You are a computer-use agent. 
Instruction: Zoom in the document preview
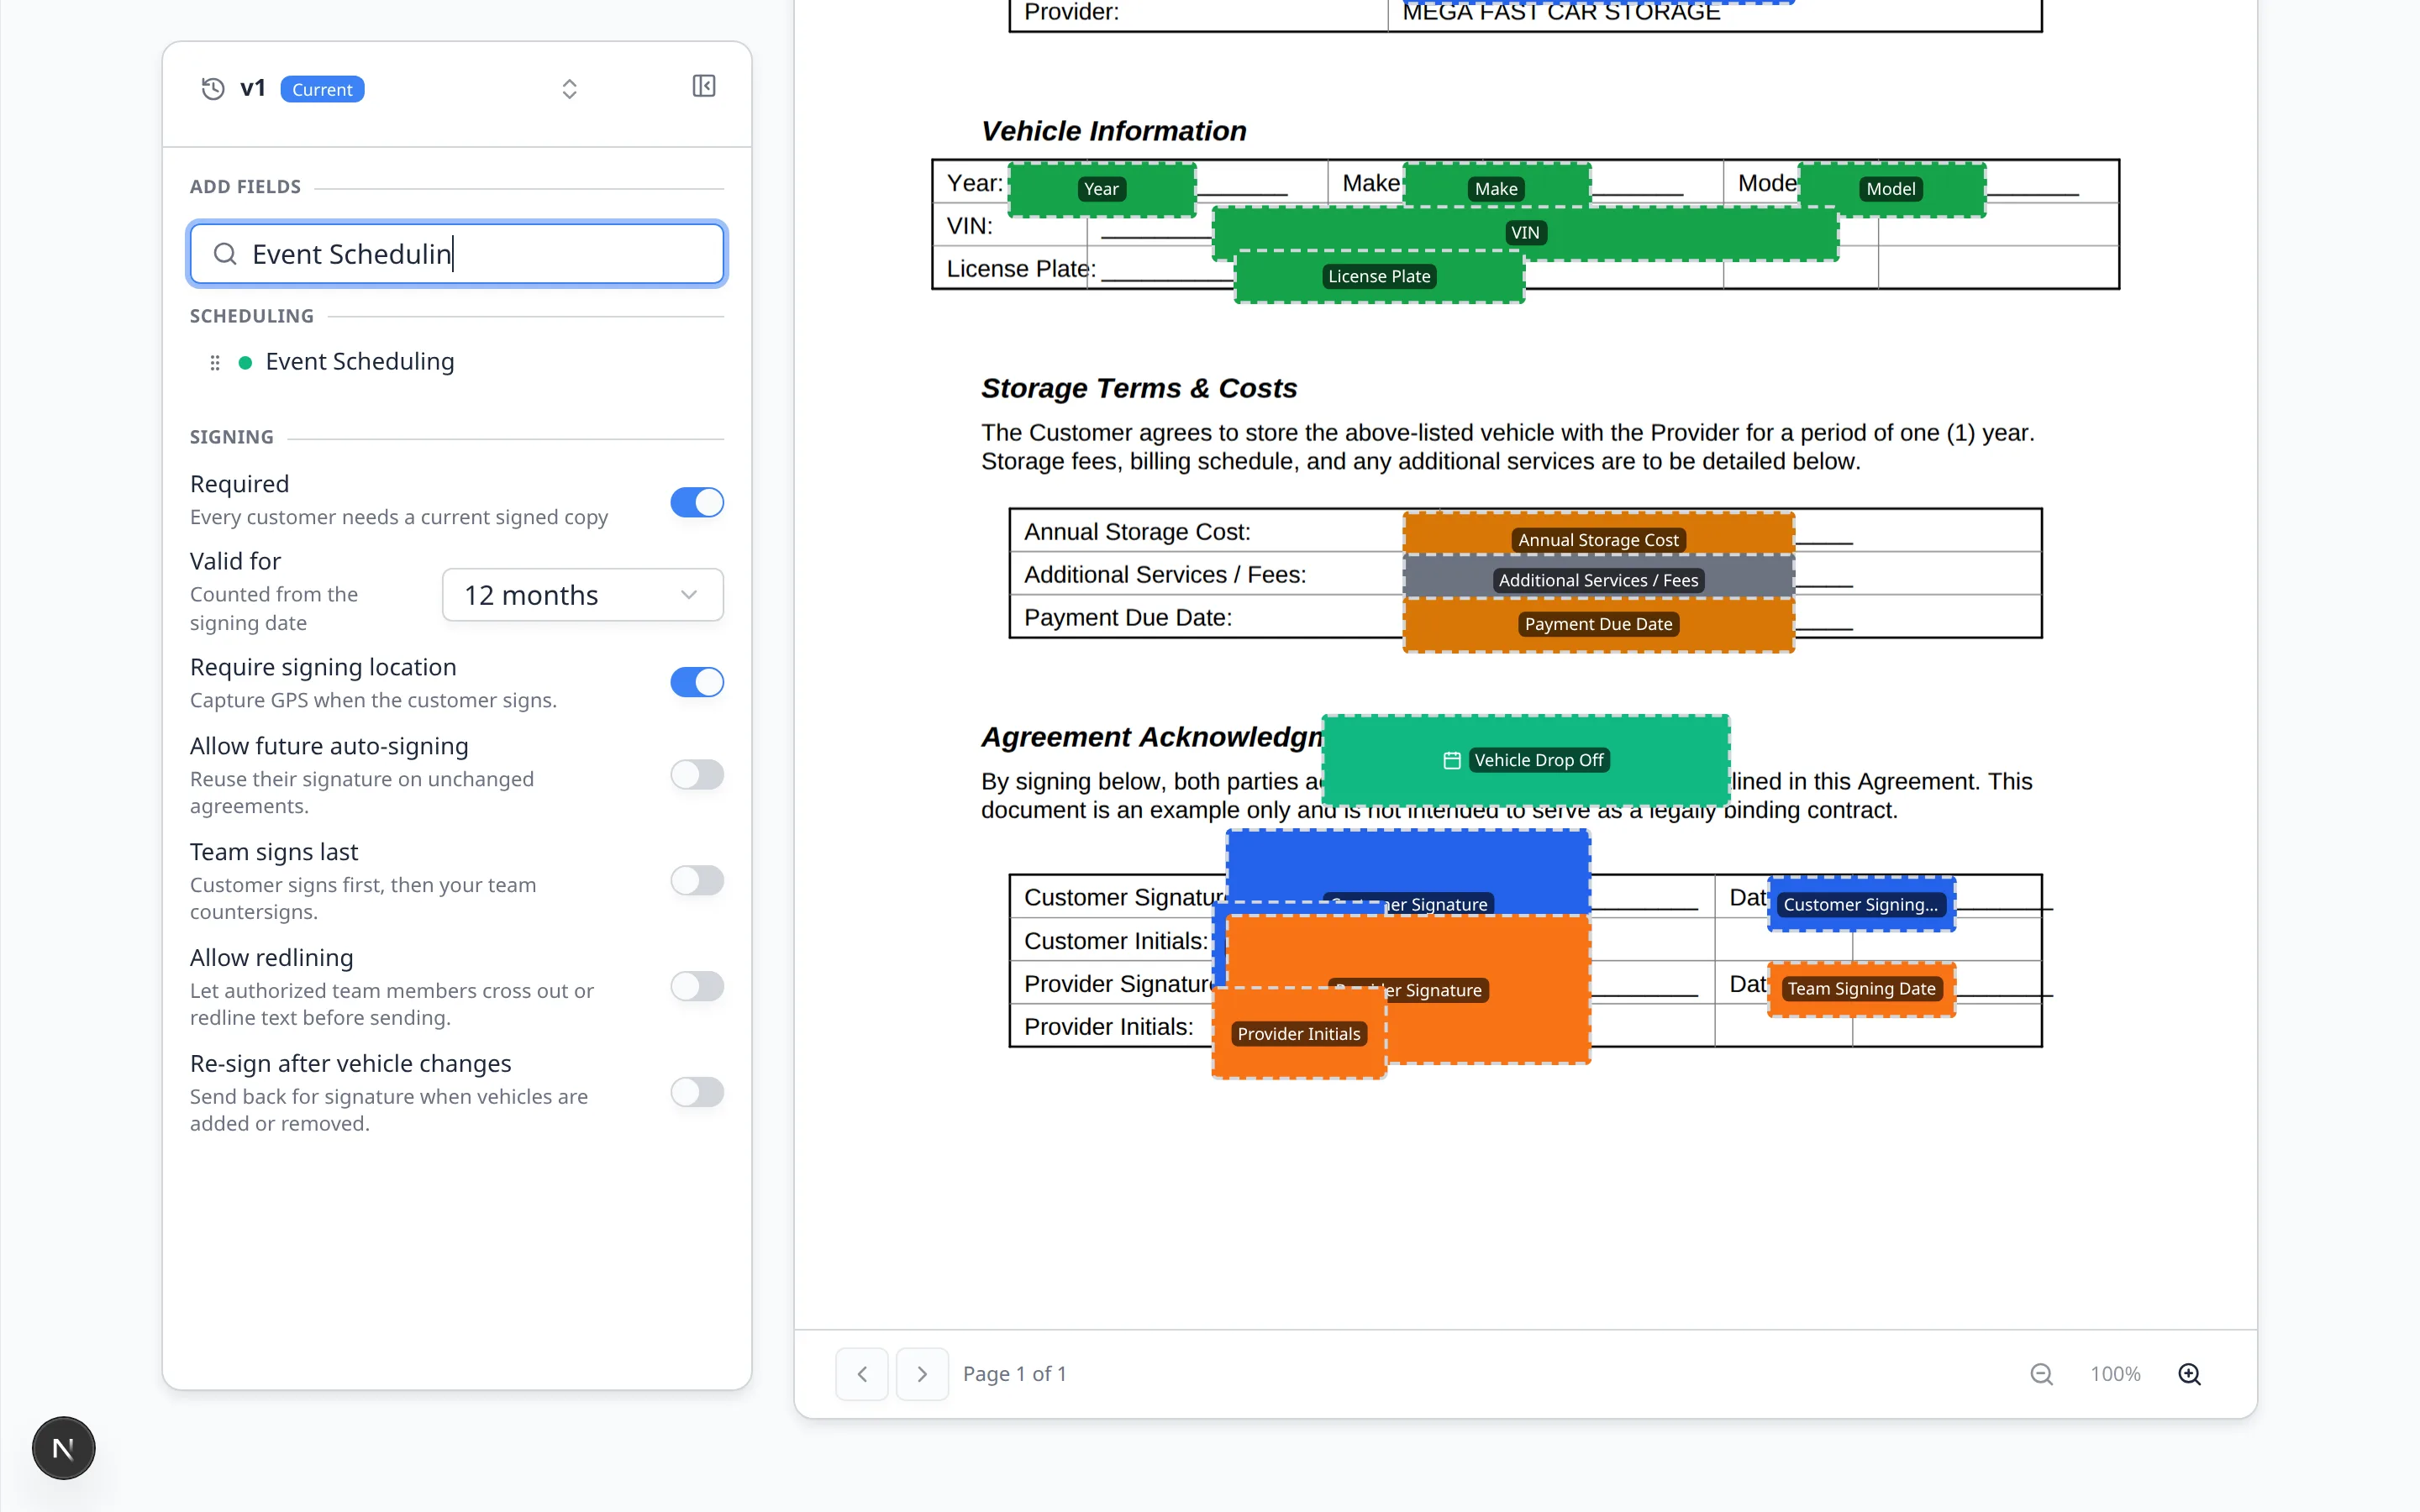tap(2189, 1374)
